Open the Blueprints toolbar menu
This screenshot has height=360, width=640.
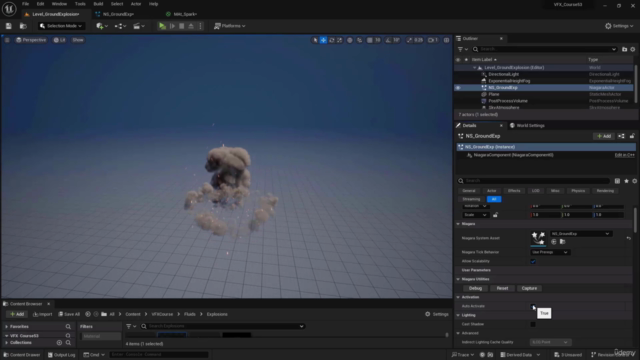click(120, 26)
